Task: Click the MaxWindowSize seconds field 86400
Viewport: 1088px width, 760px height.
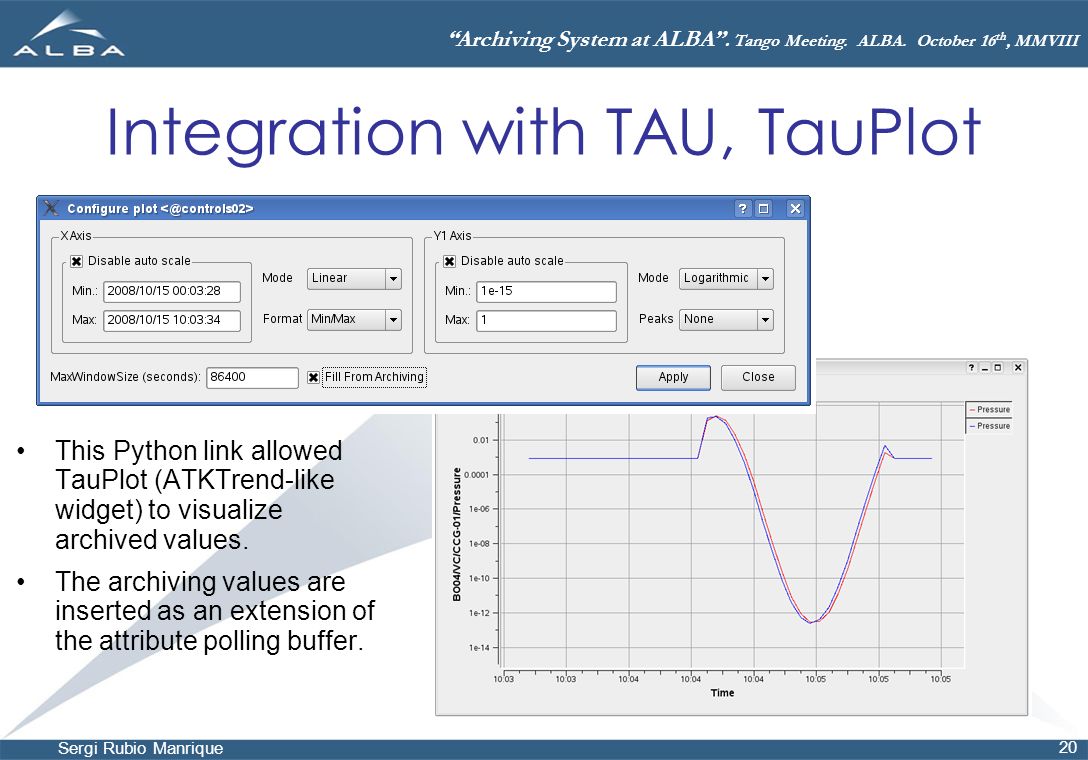Action: (x=253, y=378)
